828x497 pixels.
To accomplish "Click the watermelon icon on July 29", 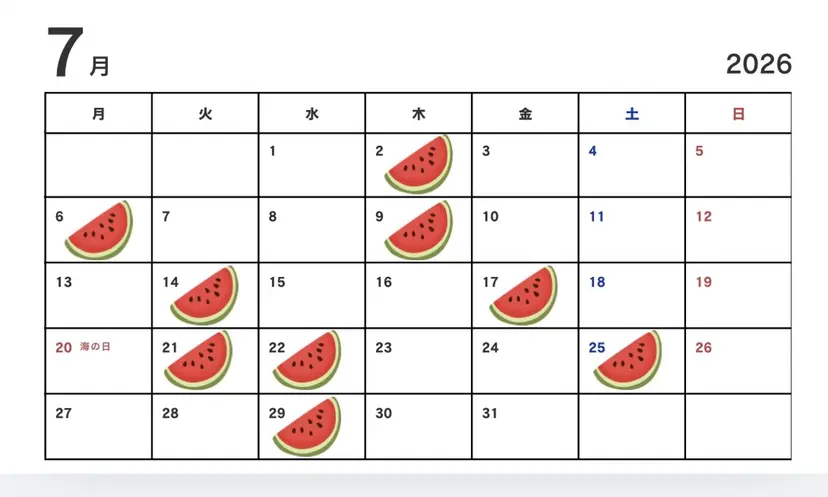I will point(307,427).
